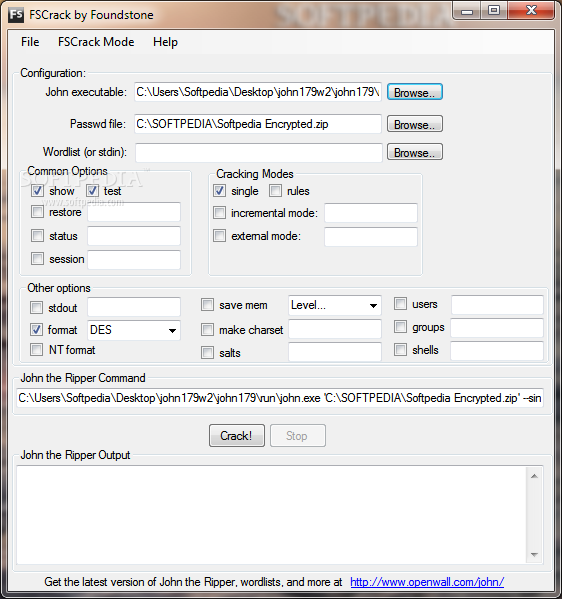Click the Passwd file path field
562x599 pixels.
258,124
